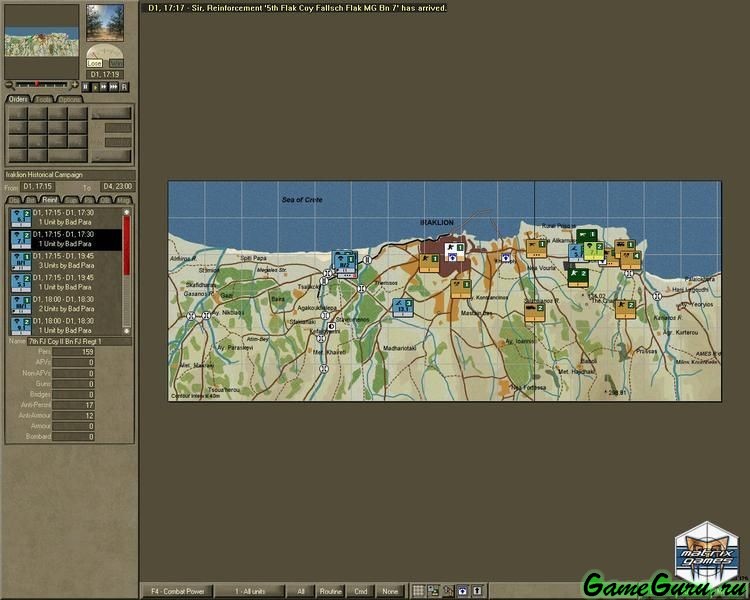Select first reinforcement row with unit 6.1
Image resolution: width=750 pixels, height=600 pixels.
tap(66, 218)
